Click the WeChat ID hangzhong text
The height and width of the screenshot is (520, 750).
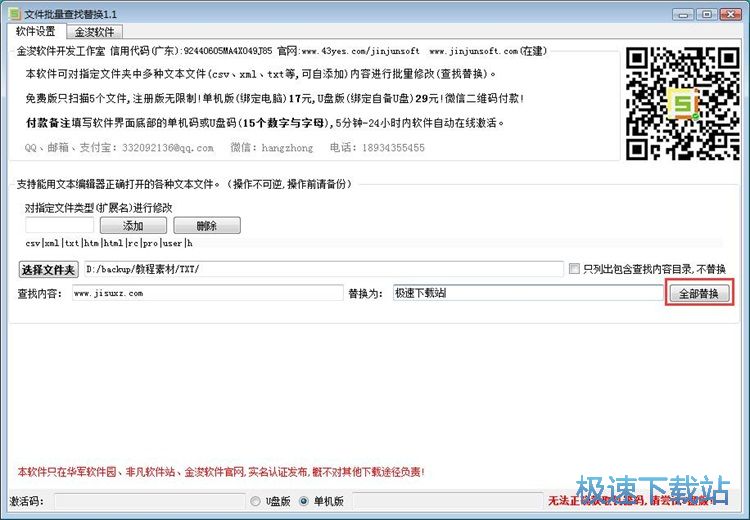click(287, 148)
